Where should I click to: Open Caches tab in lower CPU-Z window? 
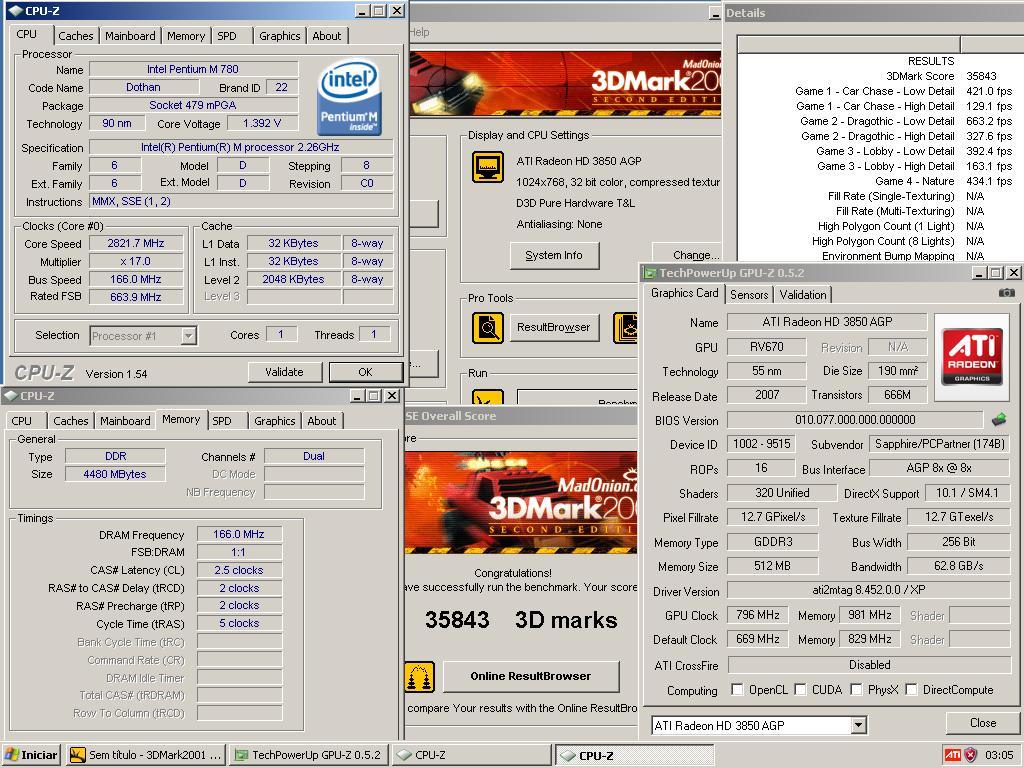point(71,421)
